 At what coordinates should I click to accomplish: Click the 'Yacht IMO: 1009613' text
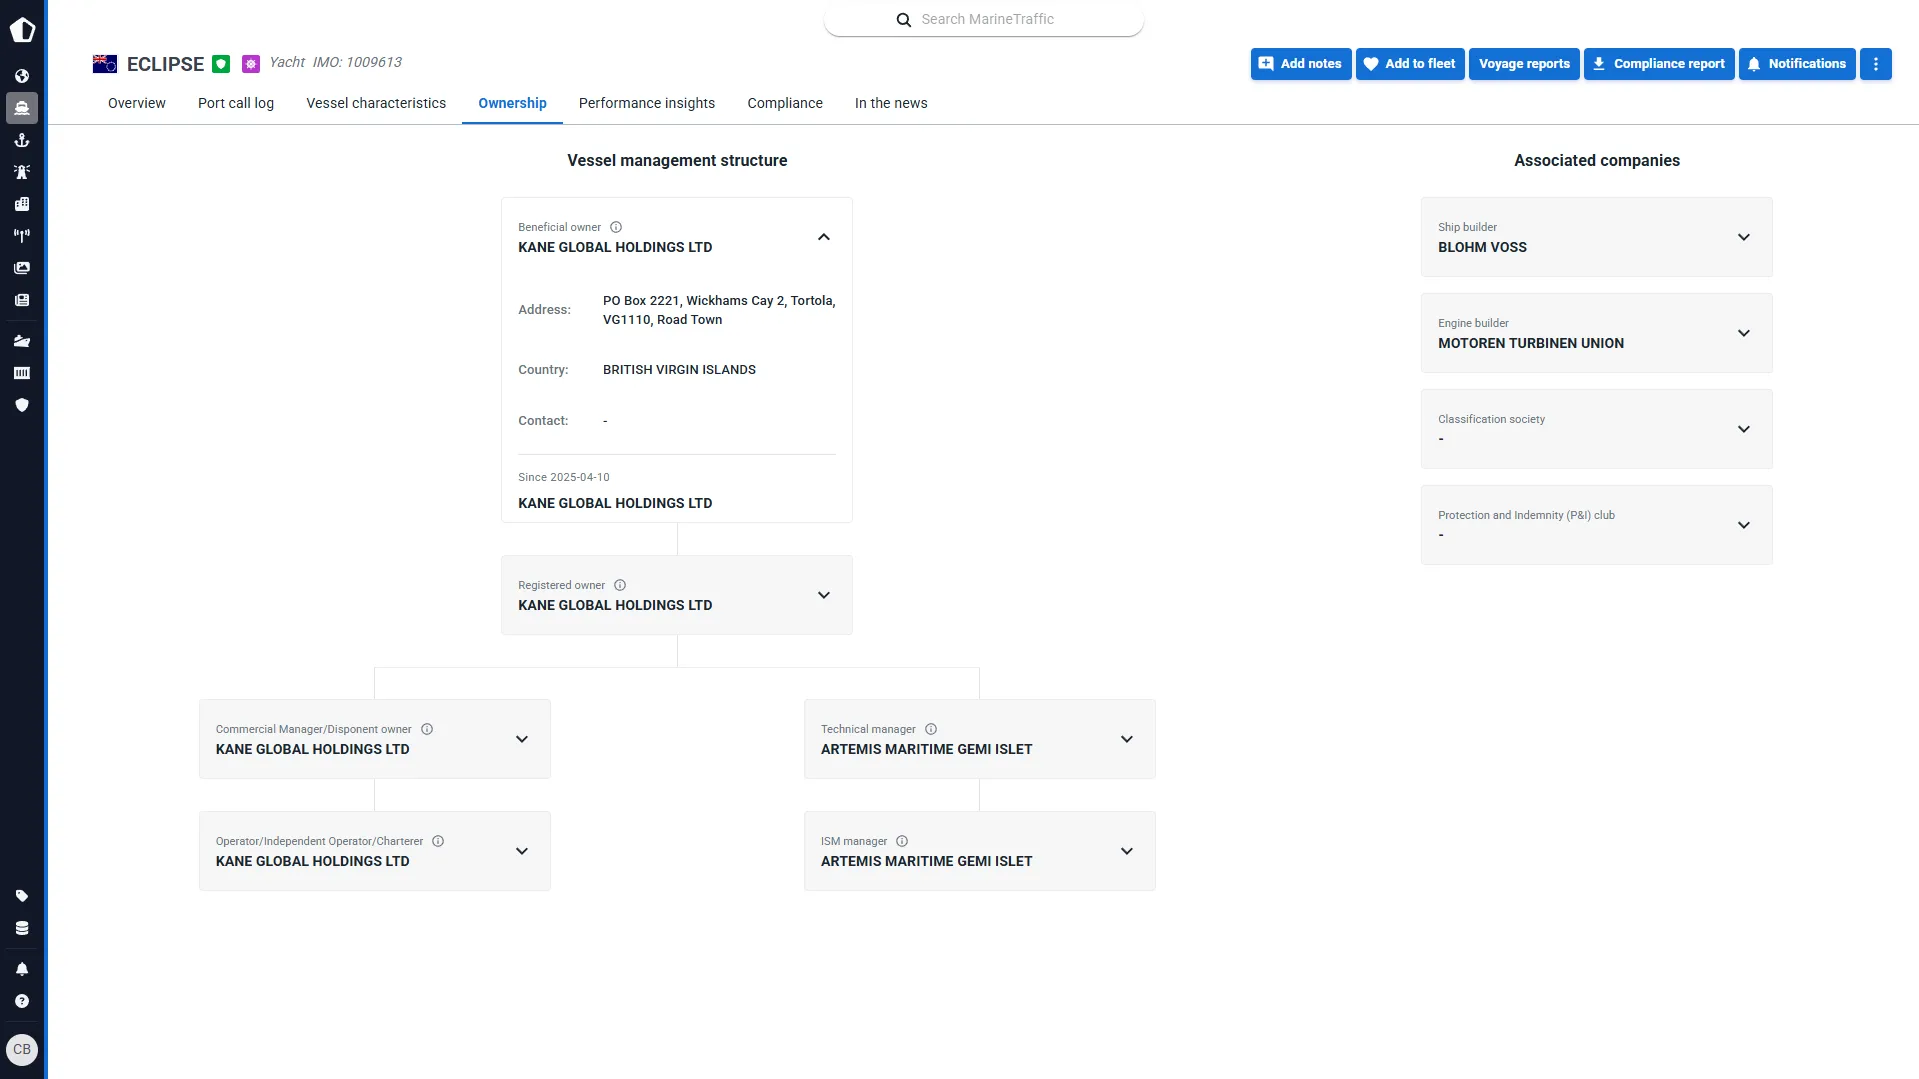(x=335, y=62)
